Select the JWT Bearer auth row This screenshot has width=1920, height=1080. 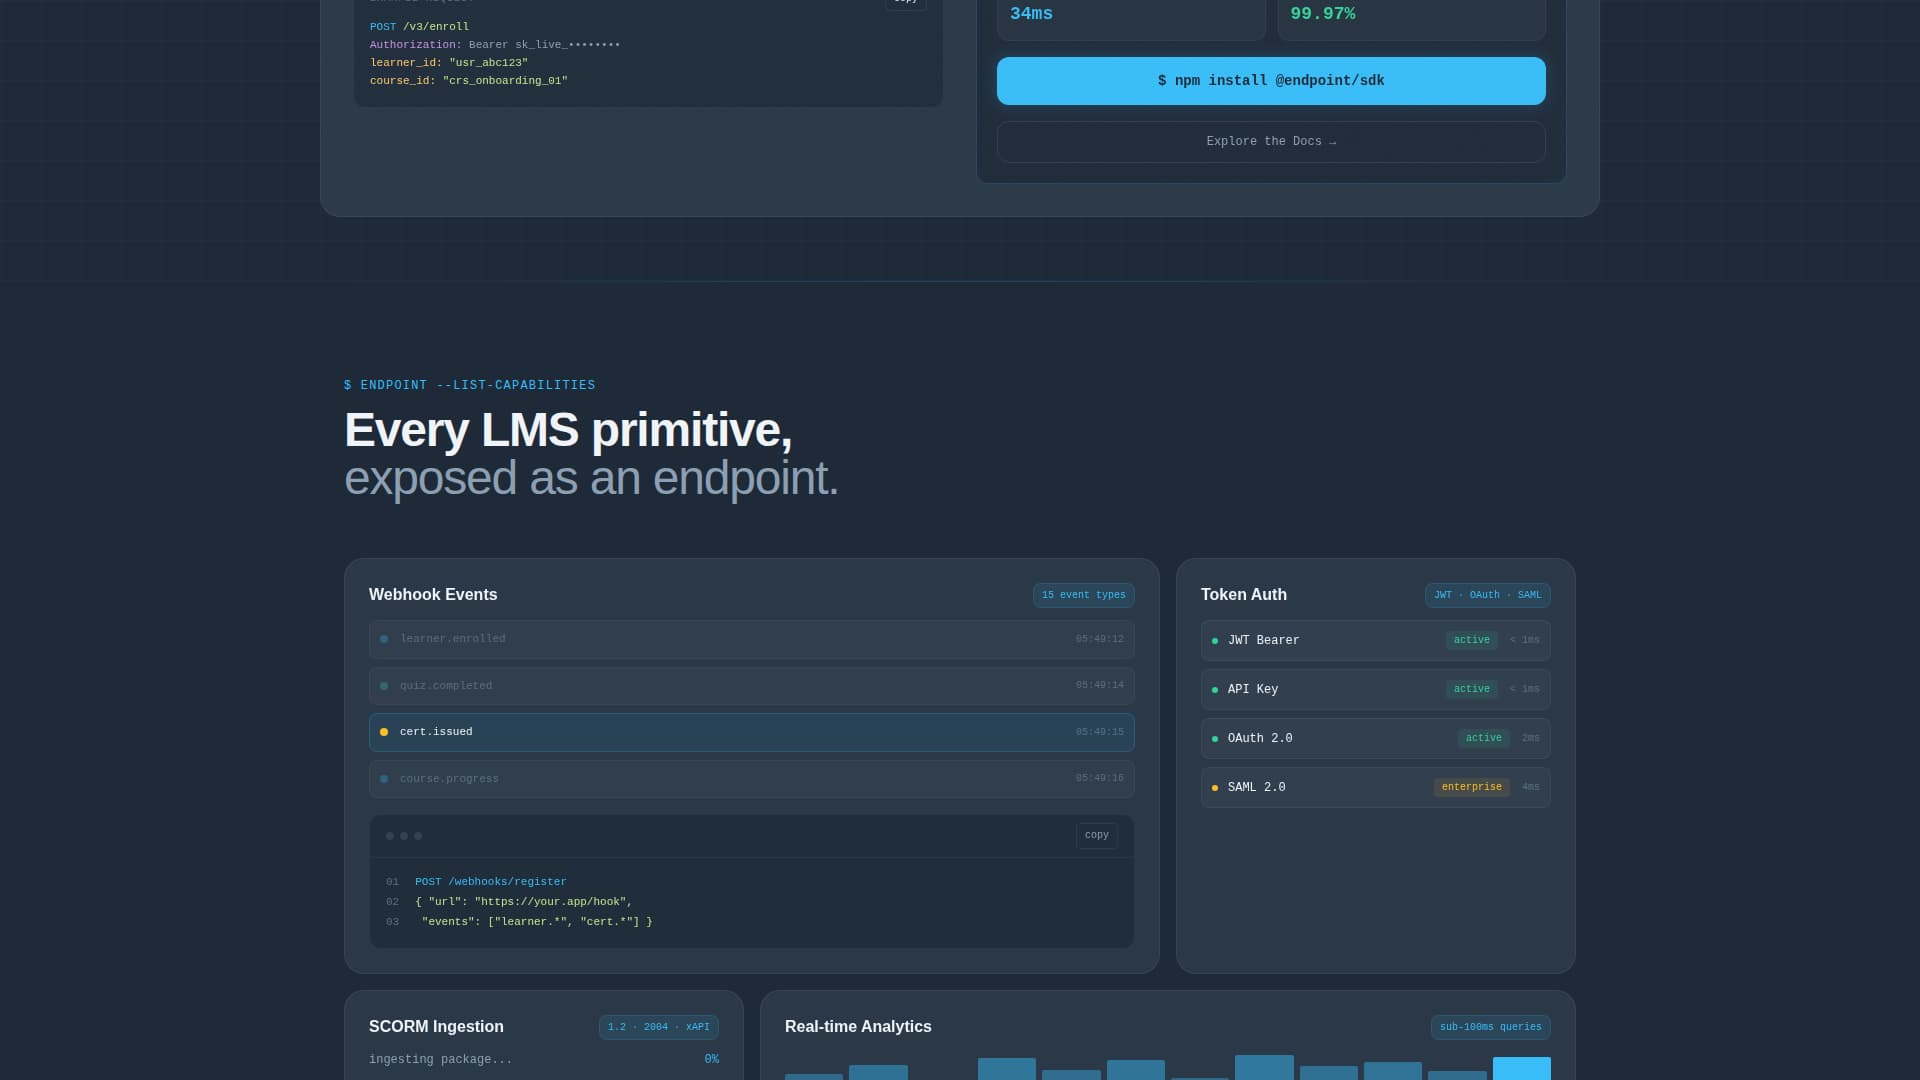(1375, 641)
